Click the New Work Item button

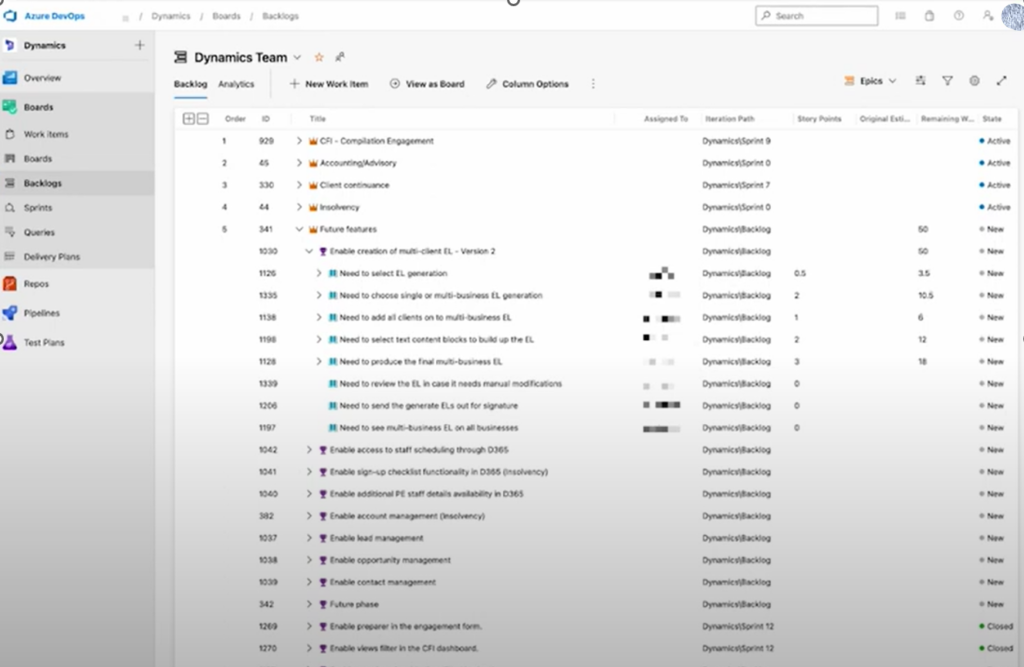tap(329, 84)
